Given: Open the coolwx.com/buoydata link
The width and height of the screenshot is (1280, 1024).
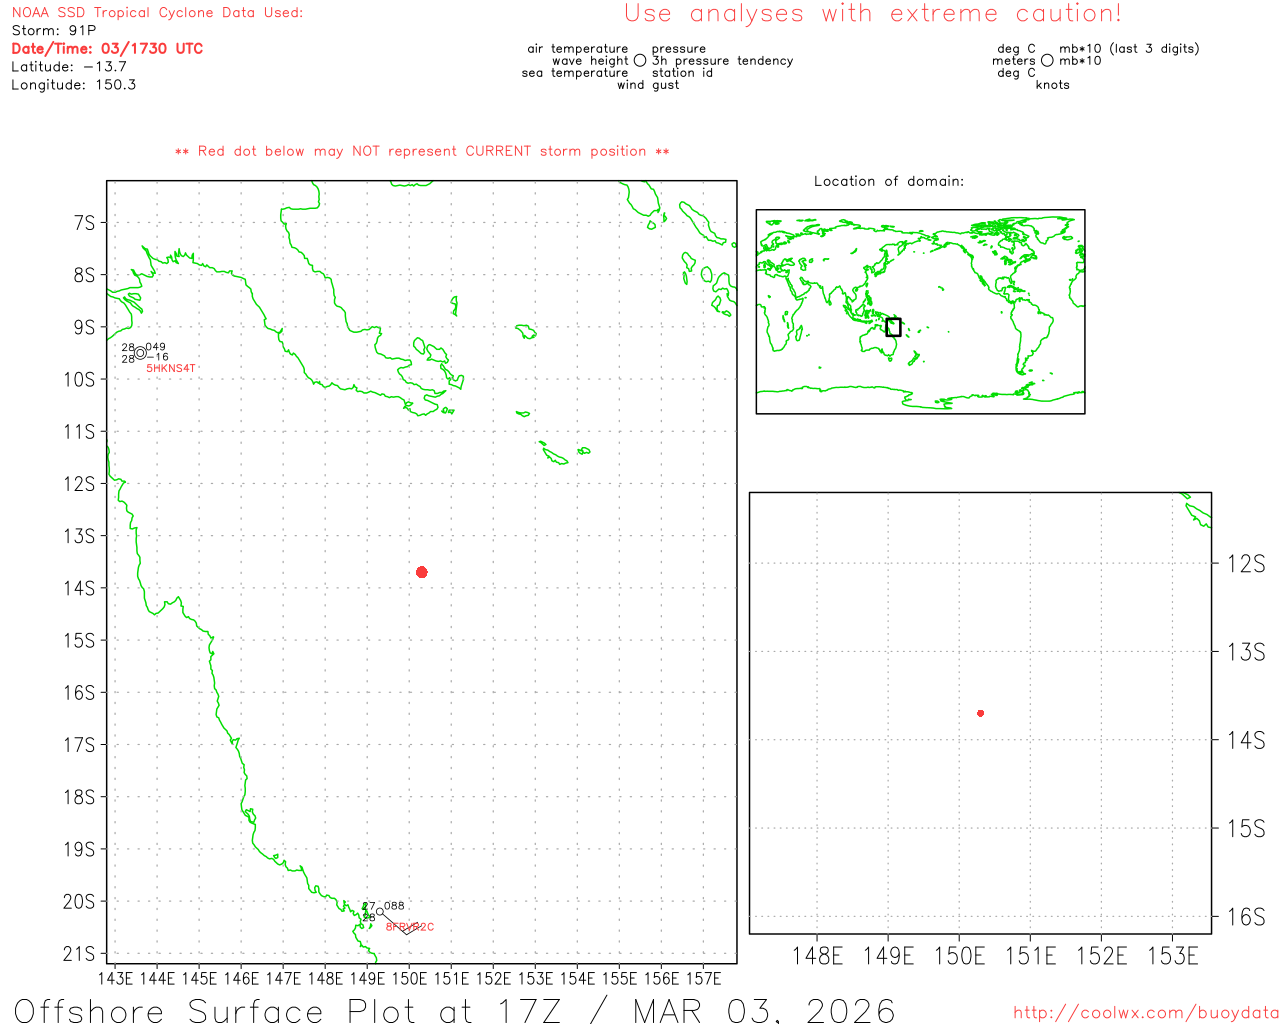Looking at the screenshot, I should pos(1145,1013).
